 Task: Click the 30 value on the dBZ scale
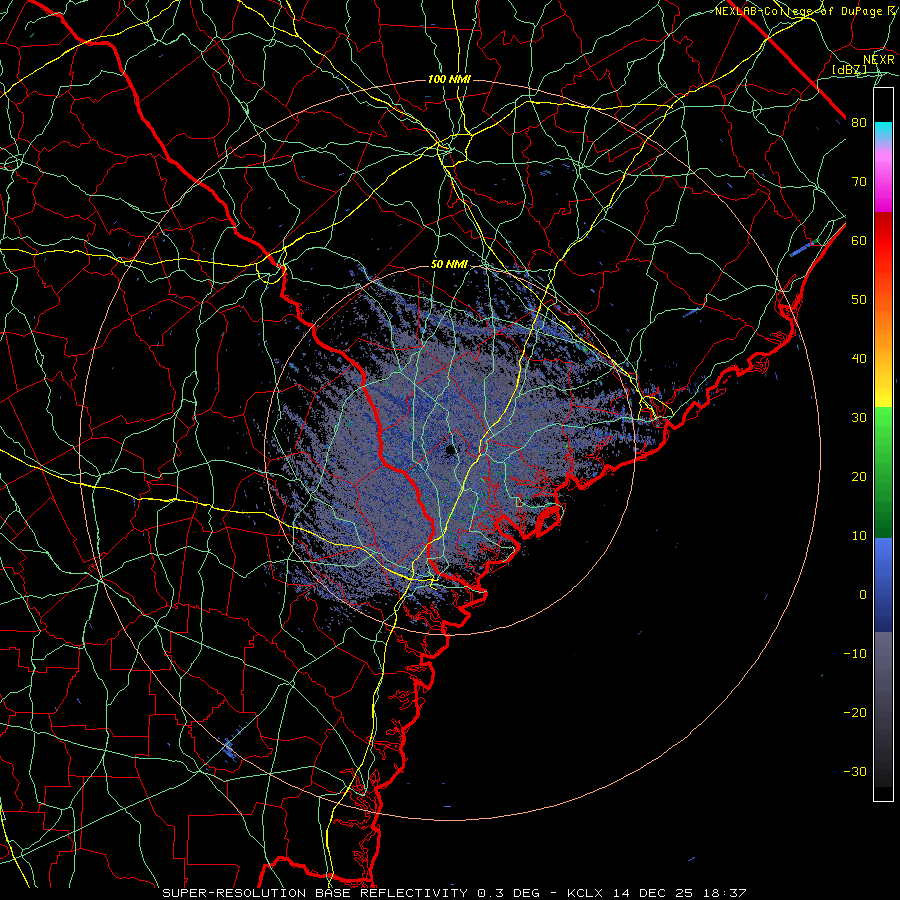(x=859, y=418)
